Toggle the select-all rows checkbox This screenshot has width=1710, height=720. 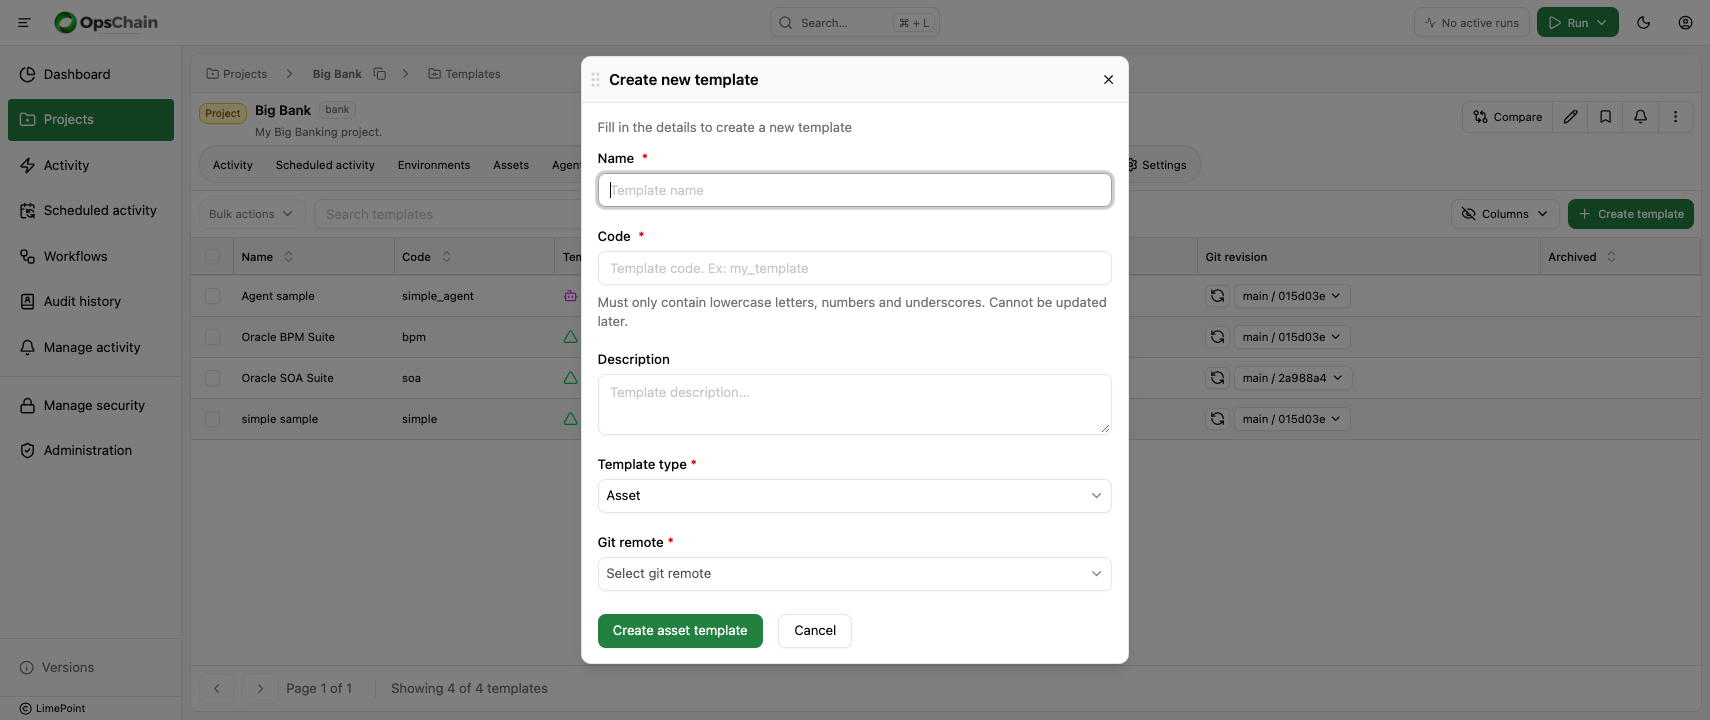tap(212, 257)
